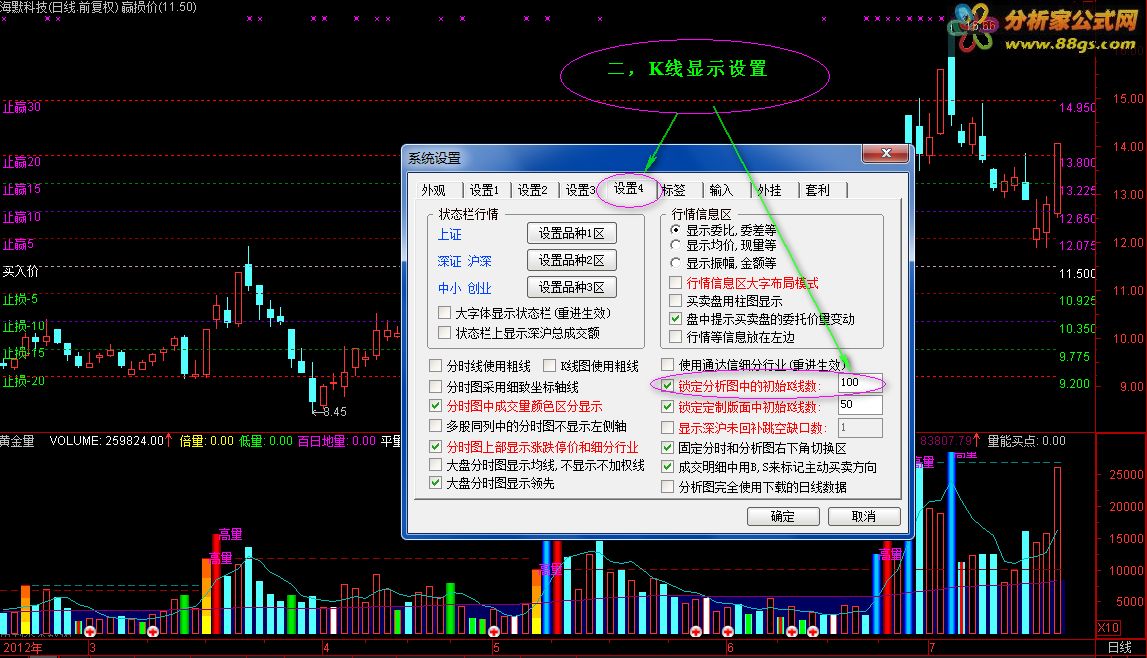The image size is (1147, 658).
Task: Enable 大字体显示状态栏 checkbox
Action: pos(444,313)
